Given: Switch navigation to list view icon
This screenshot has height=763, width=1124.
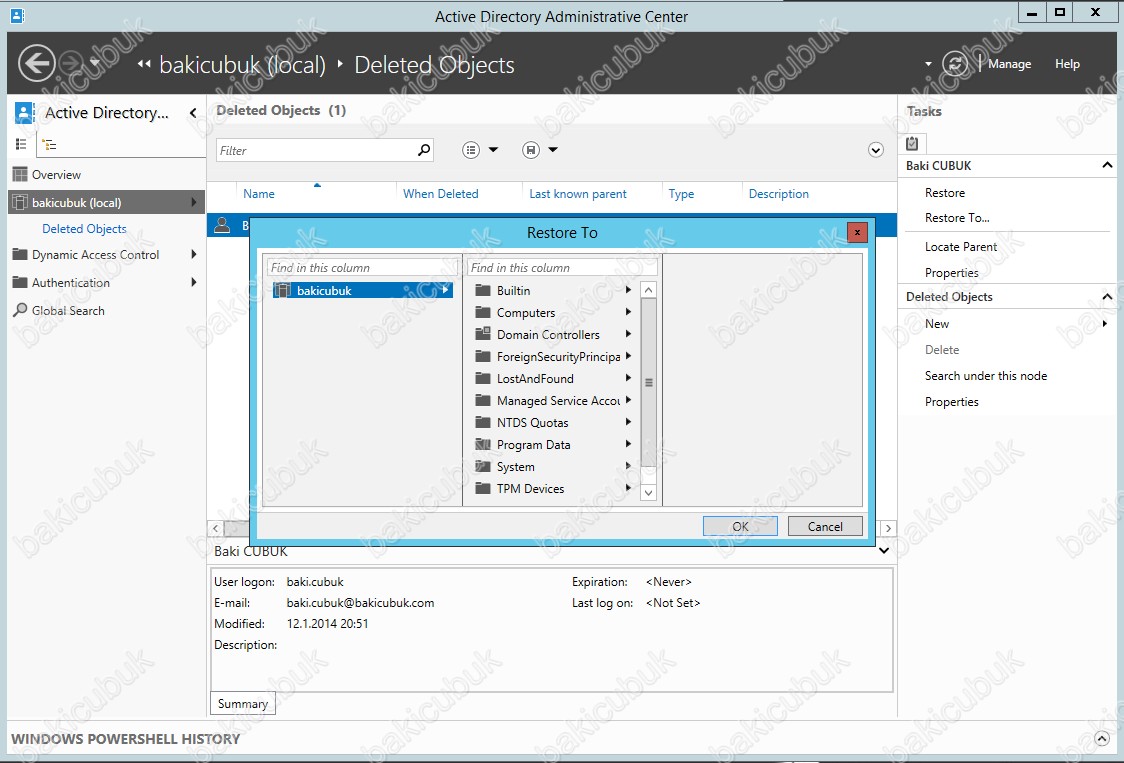Looking at the screenshot, I should pyautogui.click(x=21, y=144).
